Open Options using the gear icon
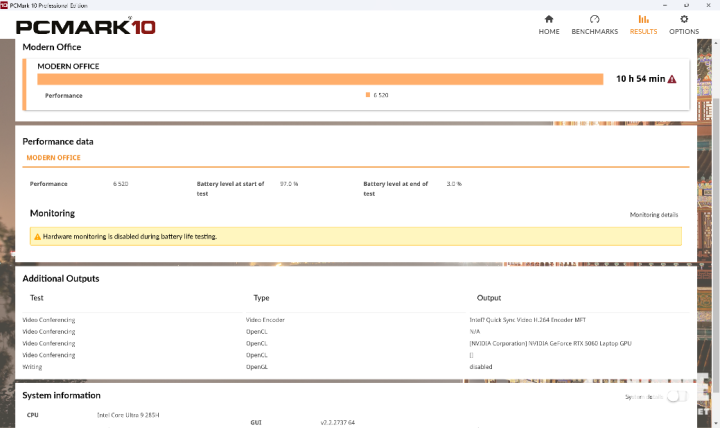 684,19
